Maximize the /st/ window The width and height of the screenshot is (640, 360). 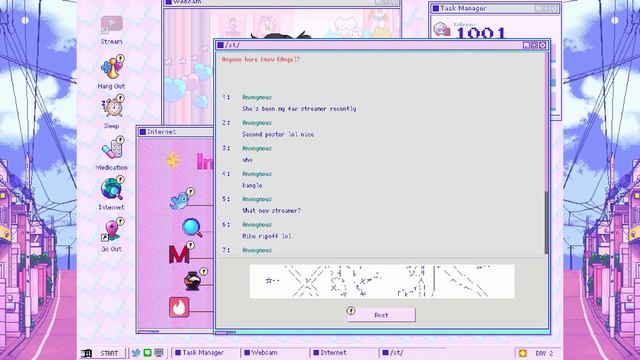pos(534,45)
